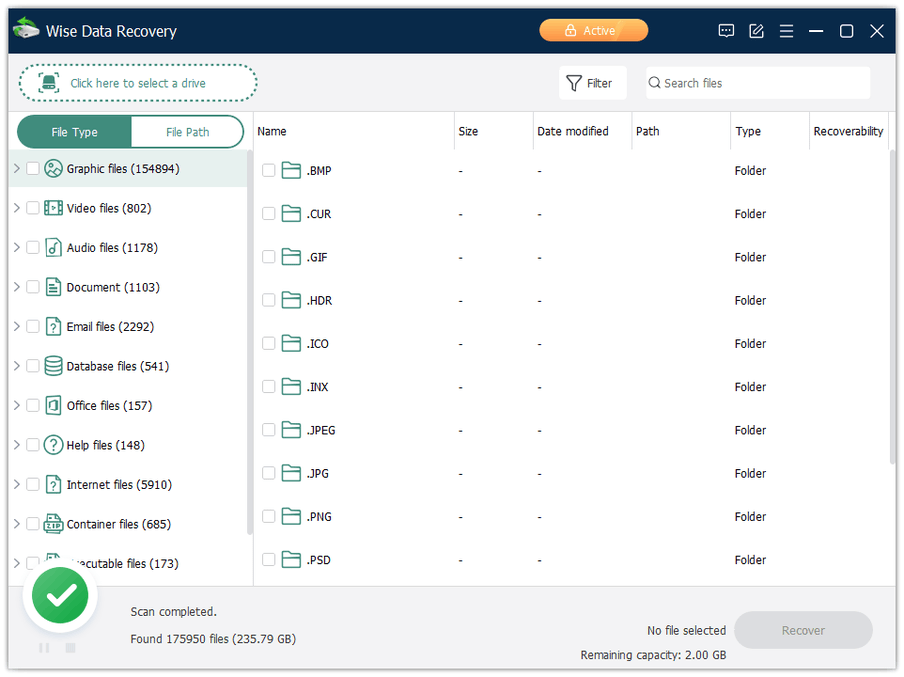Sort by the Type column header
Viewport: 904px width, 677px height.
pos(770,131)
